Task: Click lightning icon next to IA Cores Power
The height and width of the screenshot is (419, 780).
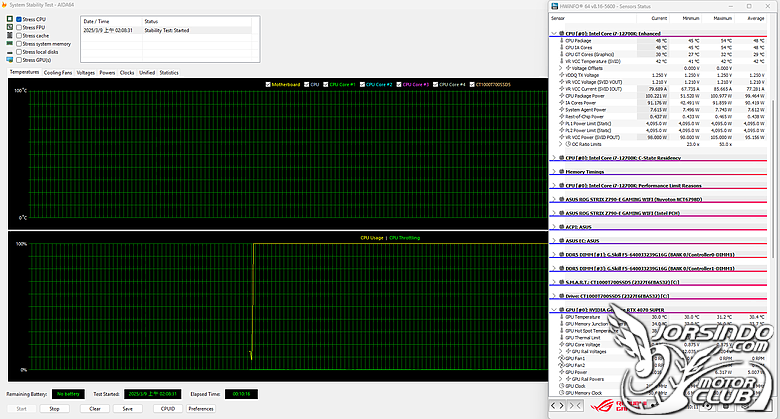Action: 562,103
